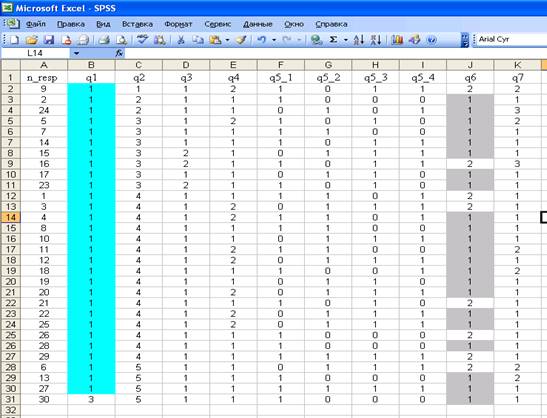Expand the Paste options dropdown arrow
The width and height of the screenshot is (547, 418).
click(227, 40)
